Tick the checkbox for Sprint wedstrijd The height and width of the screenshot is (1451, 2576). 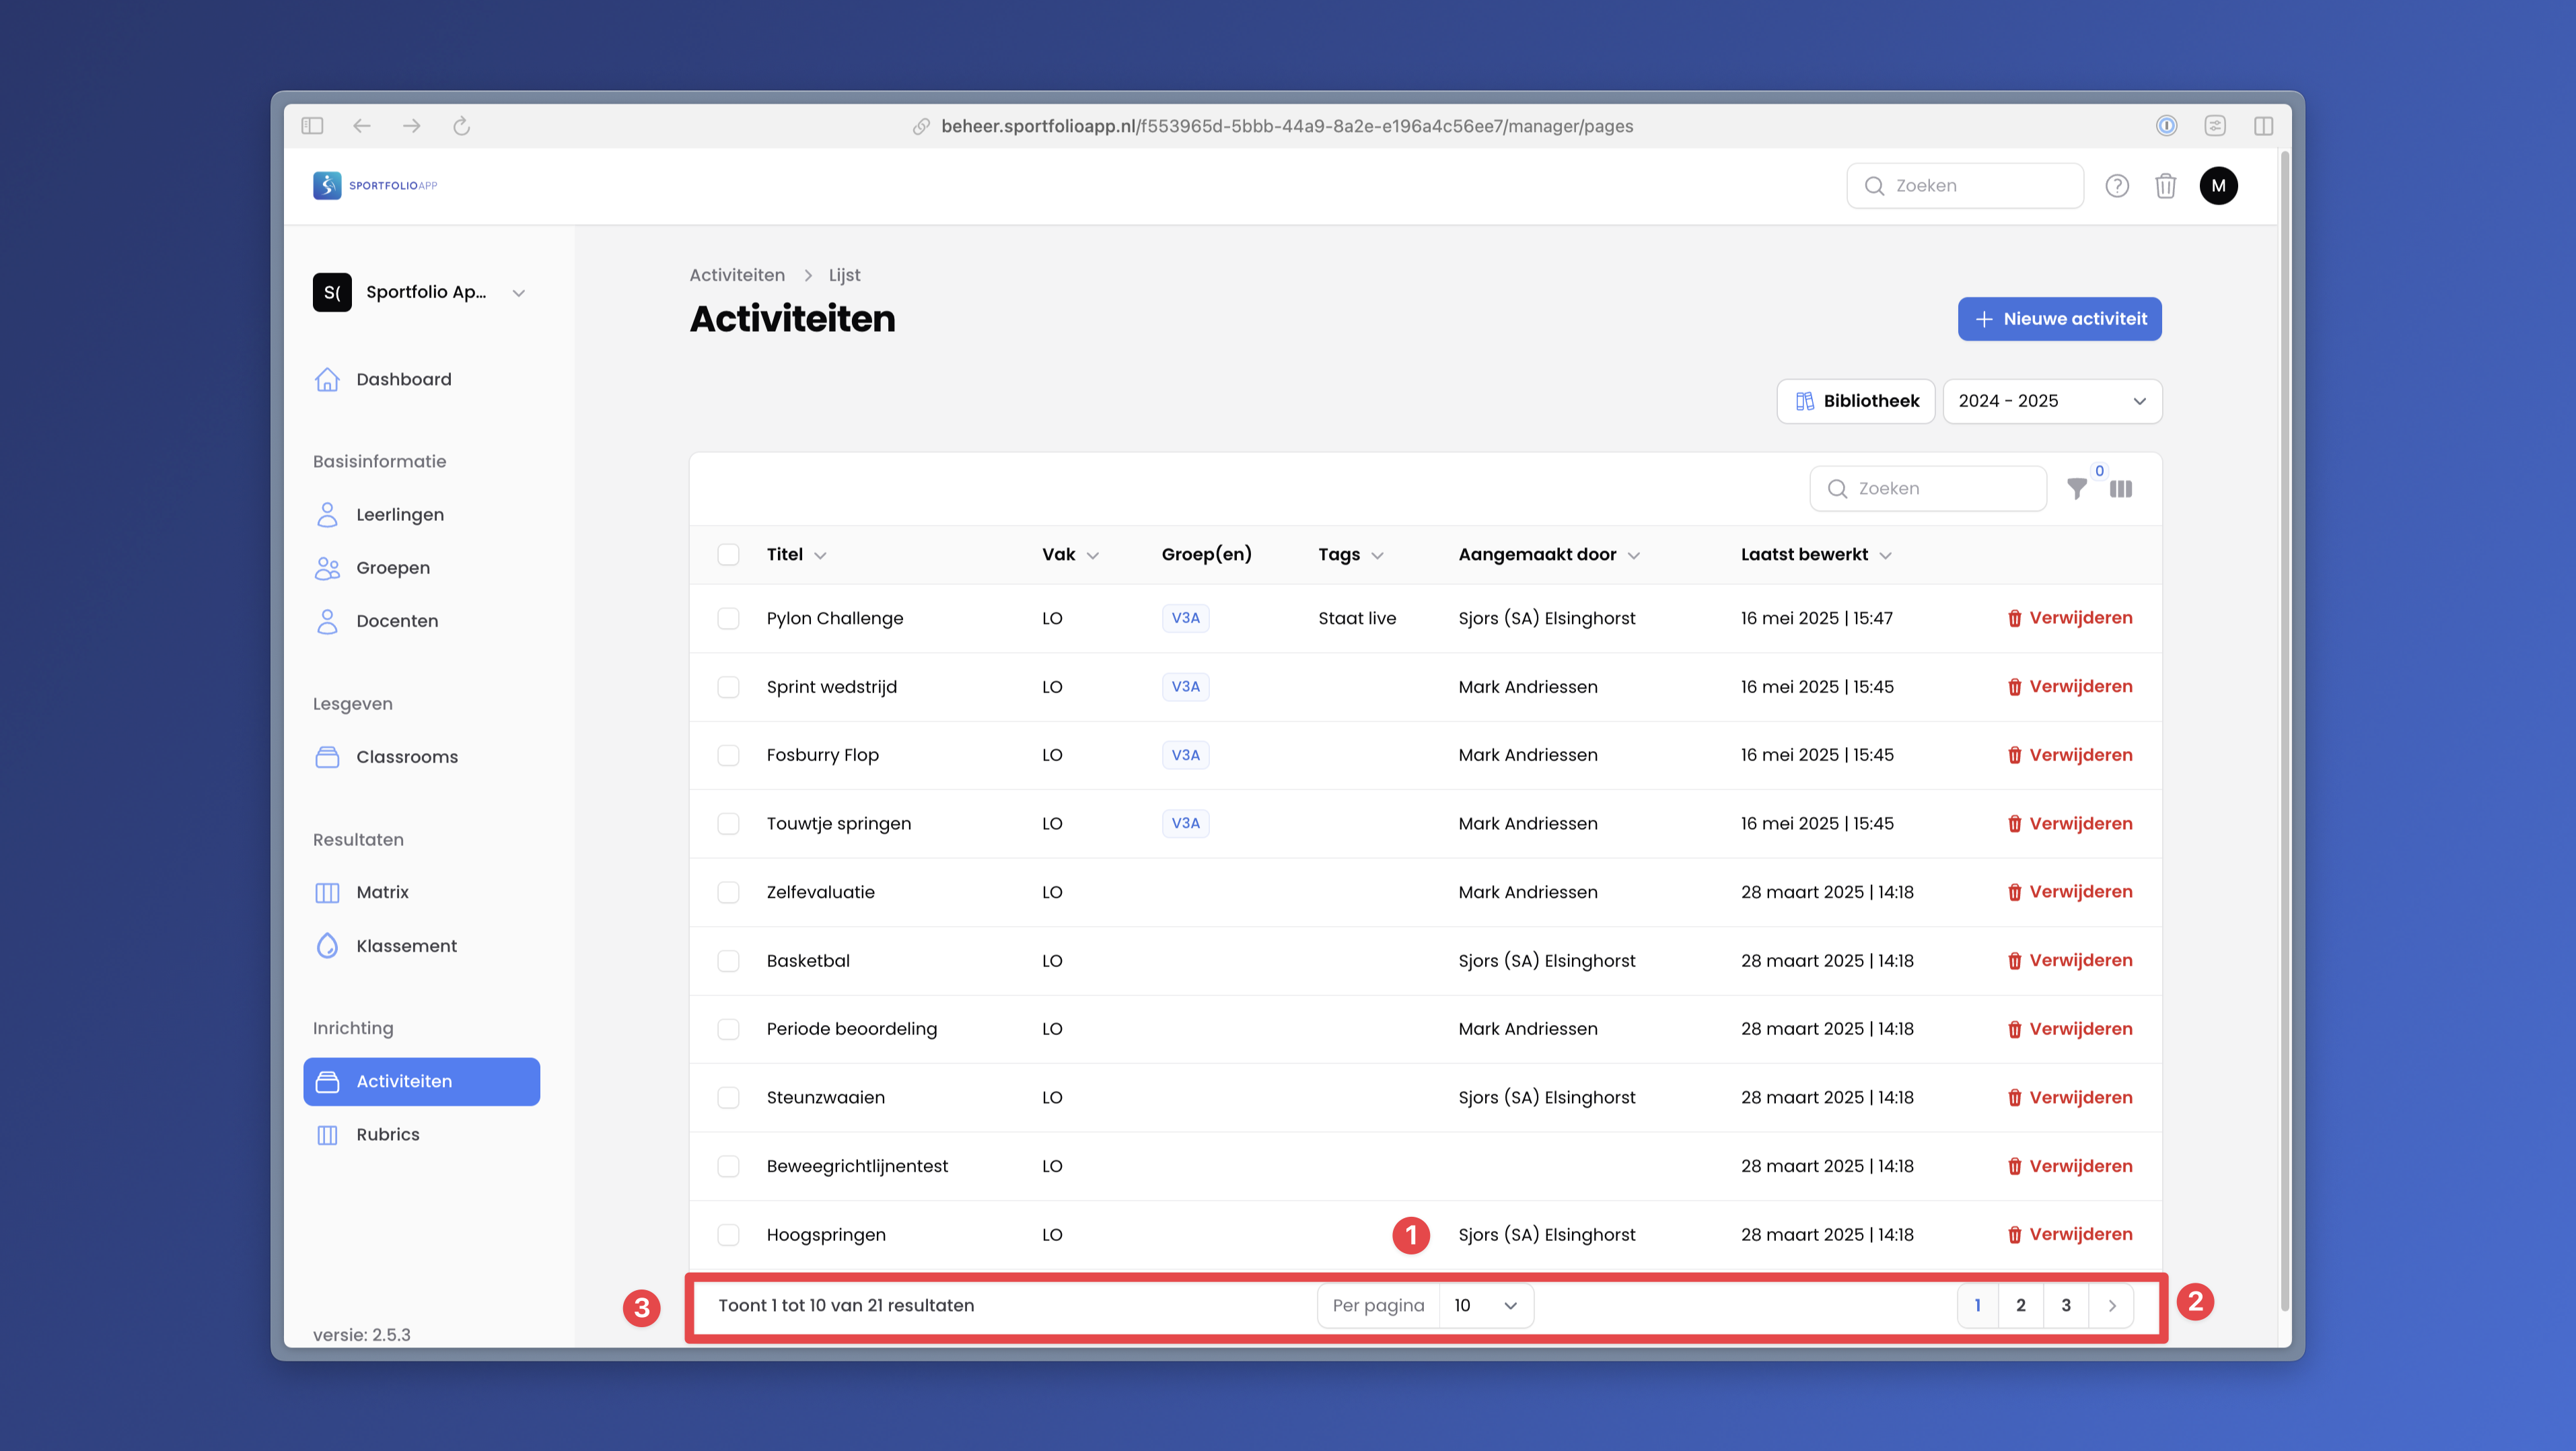(728, 687)
